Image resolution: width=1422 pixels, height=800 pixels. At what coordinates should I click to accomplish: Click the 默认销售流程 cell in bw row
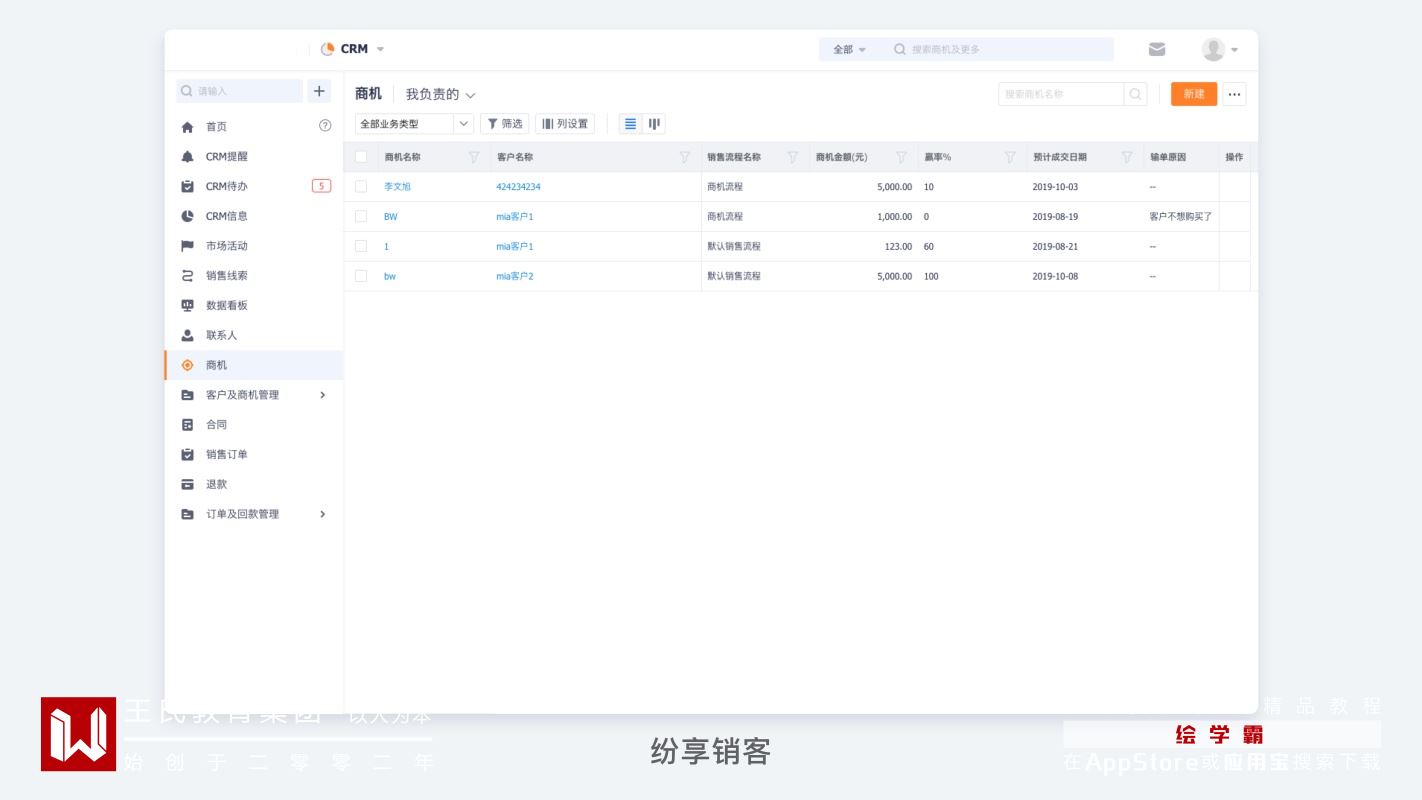click(734, 276)
